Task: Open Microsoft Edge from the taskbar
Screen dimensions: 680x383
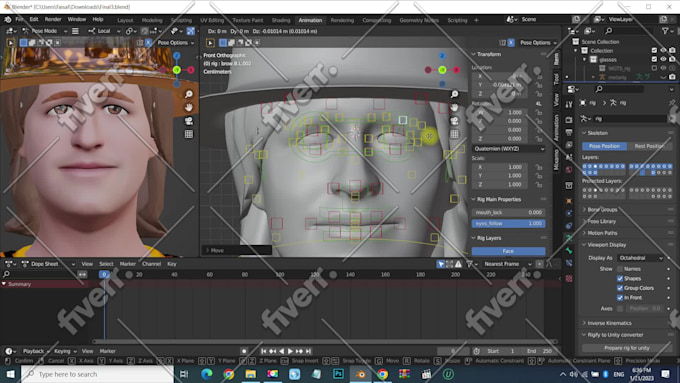Action: pyautogui.click(x=206, y=374)
